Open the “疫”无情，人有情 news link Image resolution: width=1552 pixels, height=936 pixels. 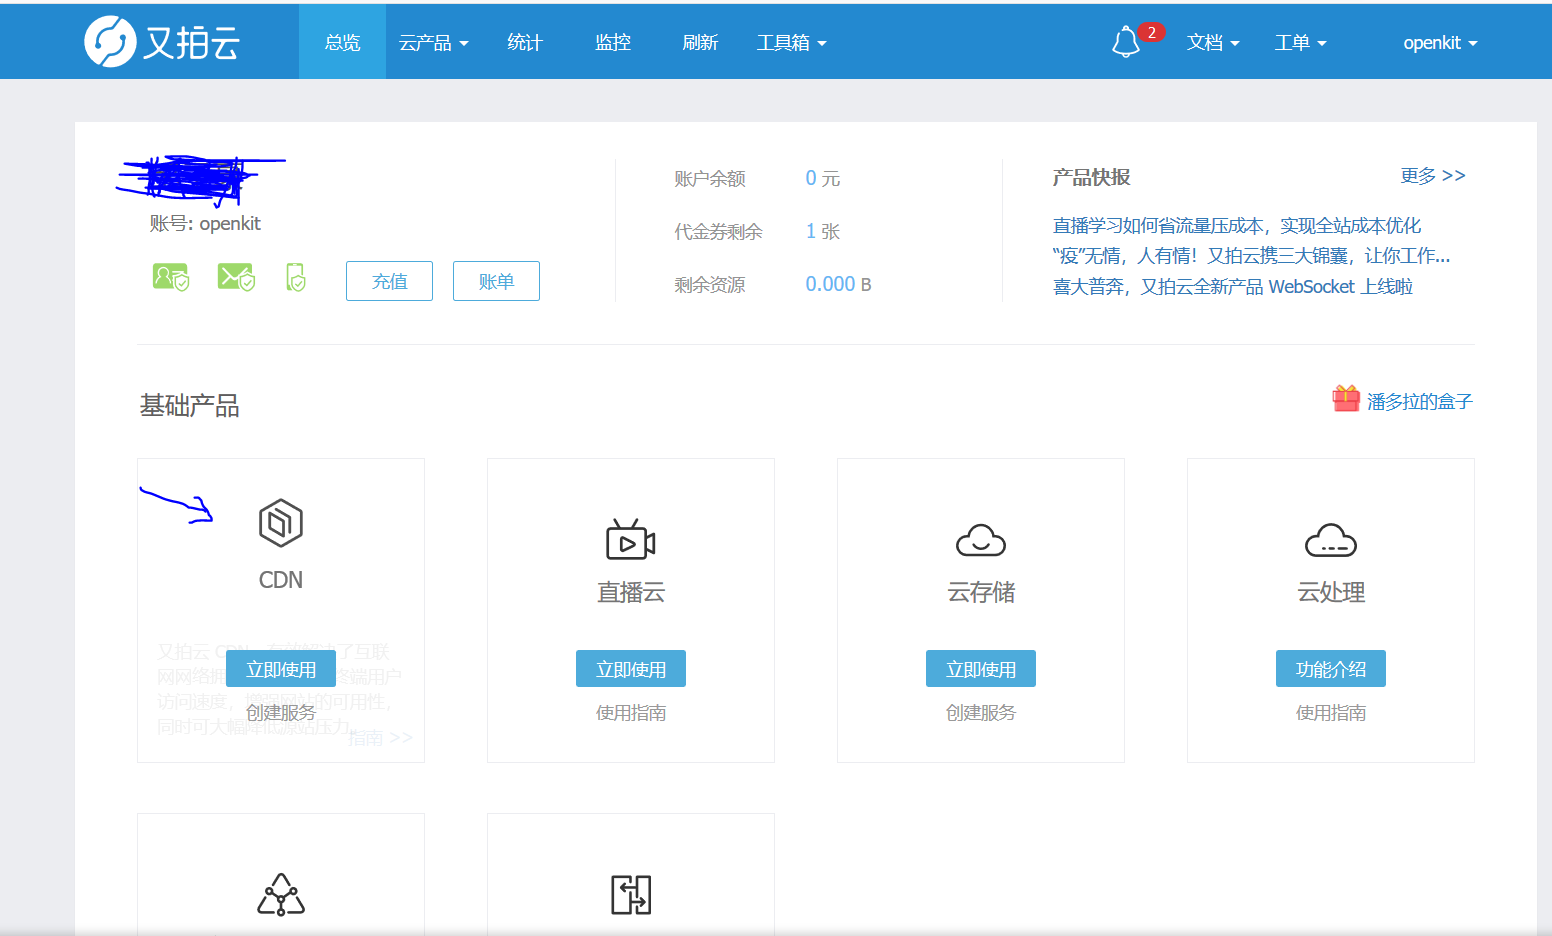(1251, 256)
